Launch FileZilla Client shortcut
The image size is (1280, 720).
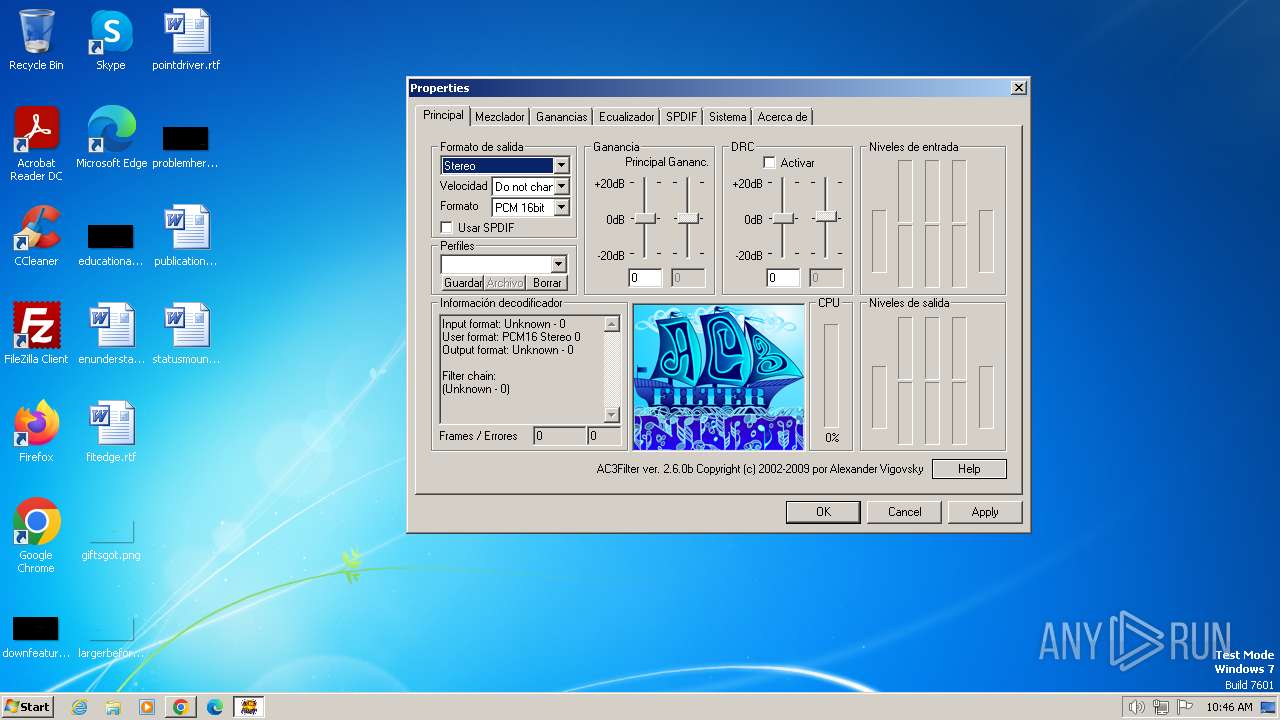[x=36, y=334]
